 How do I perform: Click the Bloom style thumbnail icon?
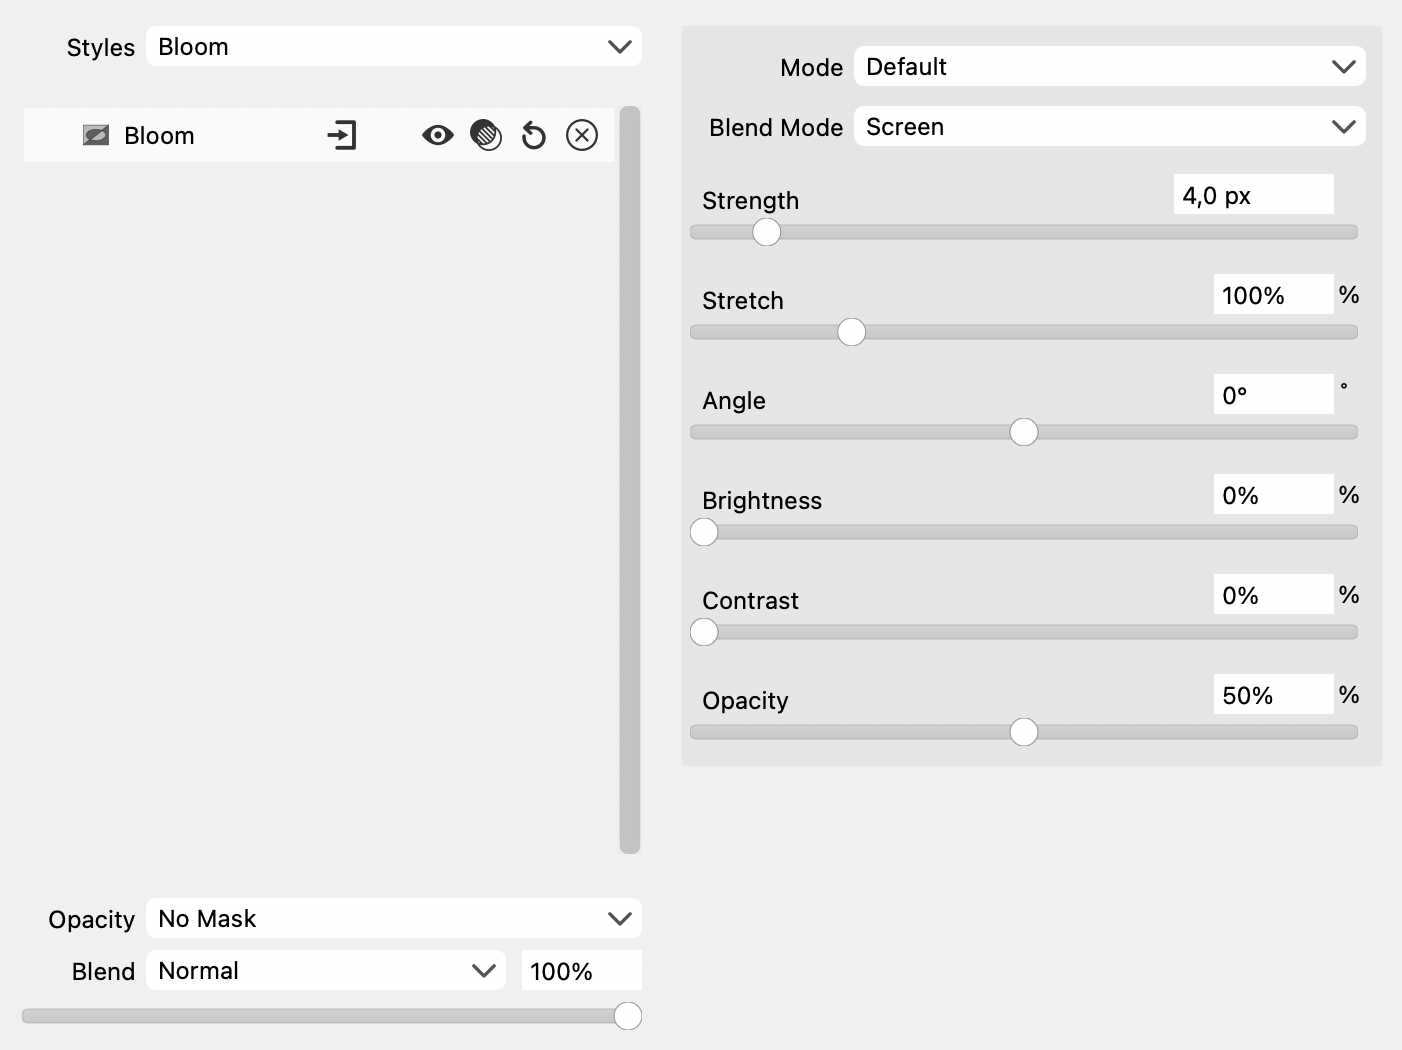coord(96,135)
